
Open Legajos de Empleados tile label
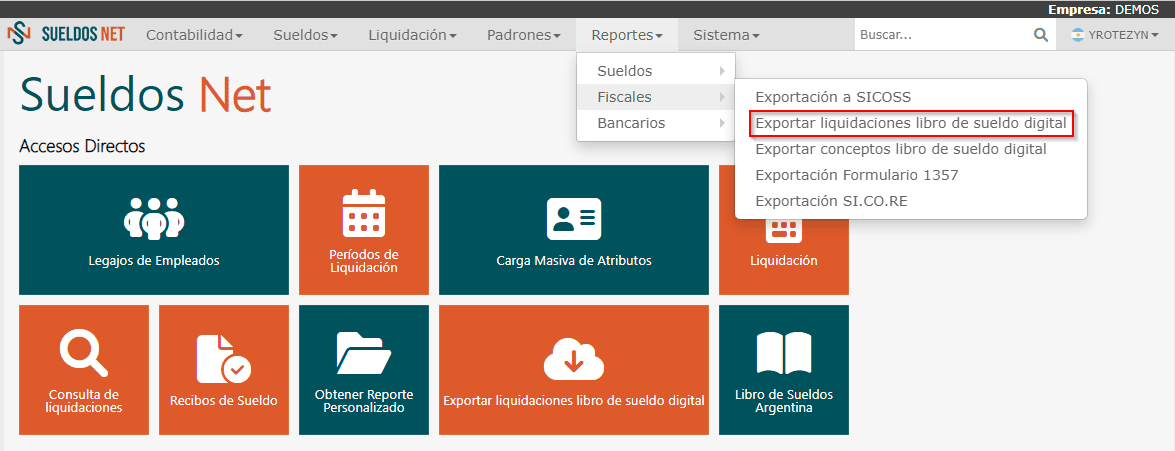point(154,261)
